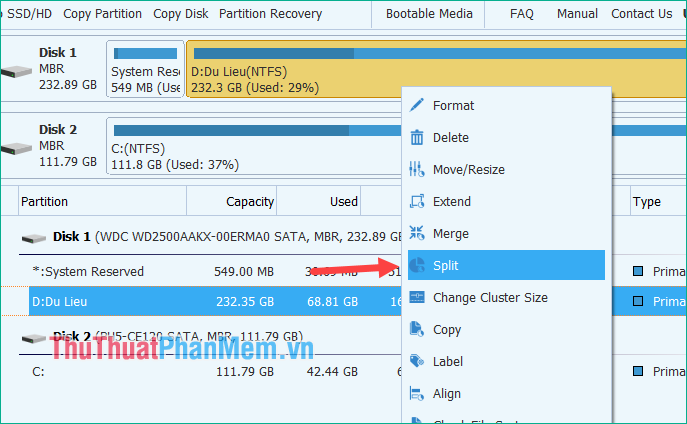Screen dimensions: 687x424
Task: Choose Merge from the context menu
Action: tap(506, 233)
